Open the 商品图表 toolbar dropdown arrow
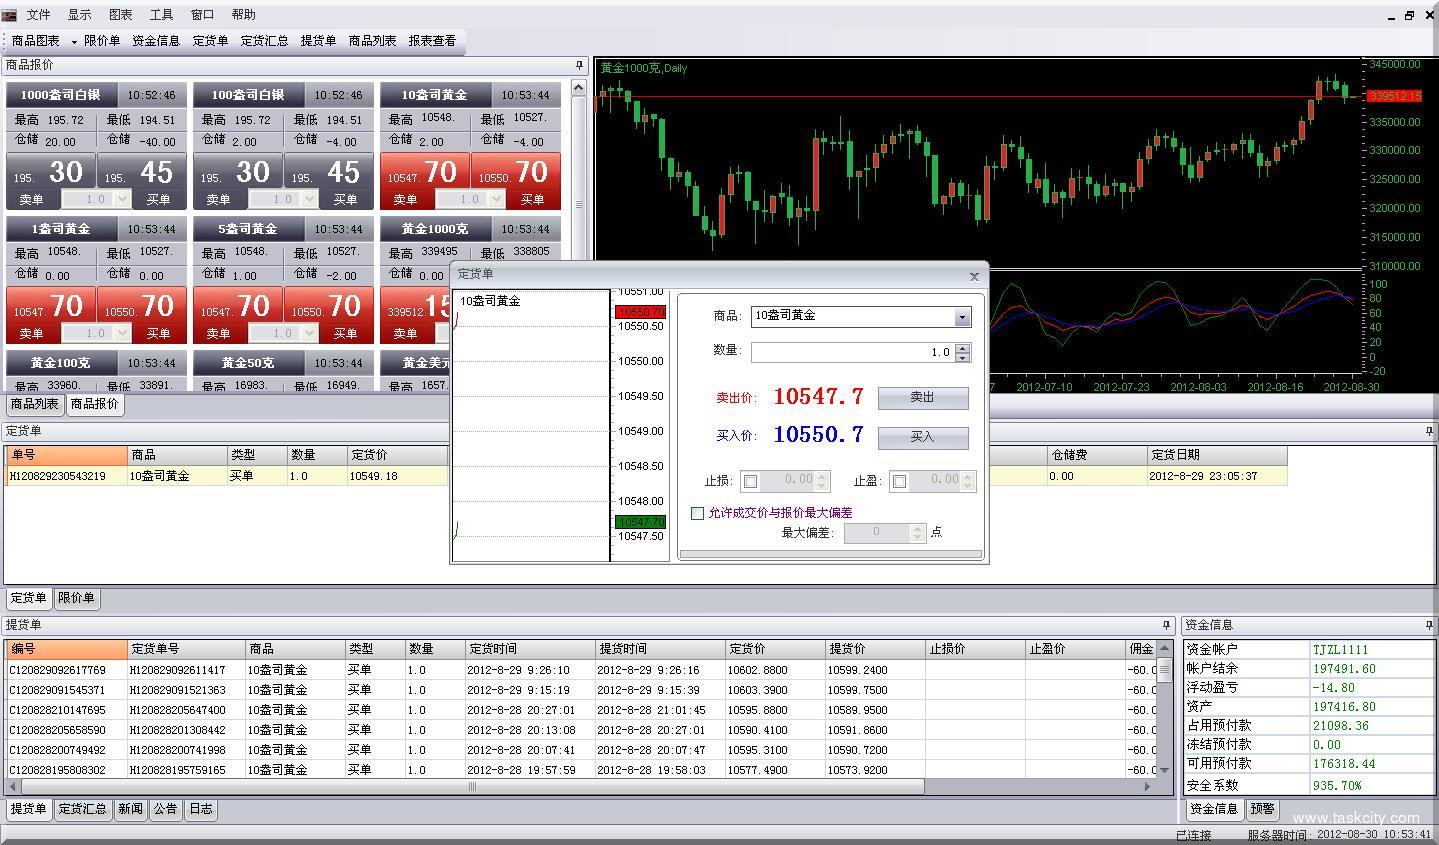 74,42
